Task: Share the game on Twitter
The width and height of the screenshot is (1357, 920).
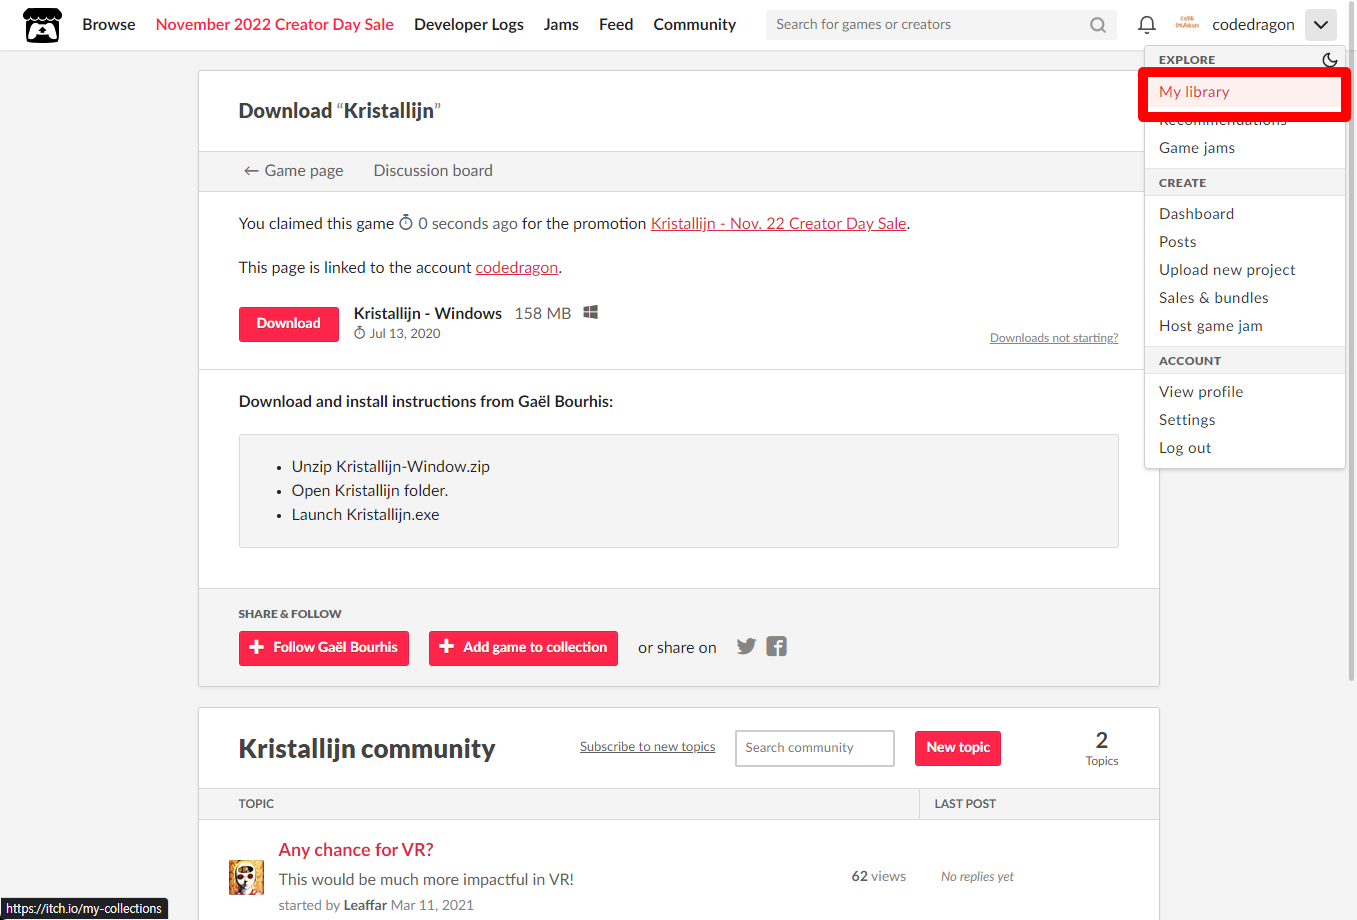Action: (x=746, y=646)
